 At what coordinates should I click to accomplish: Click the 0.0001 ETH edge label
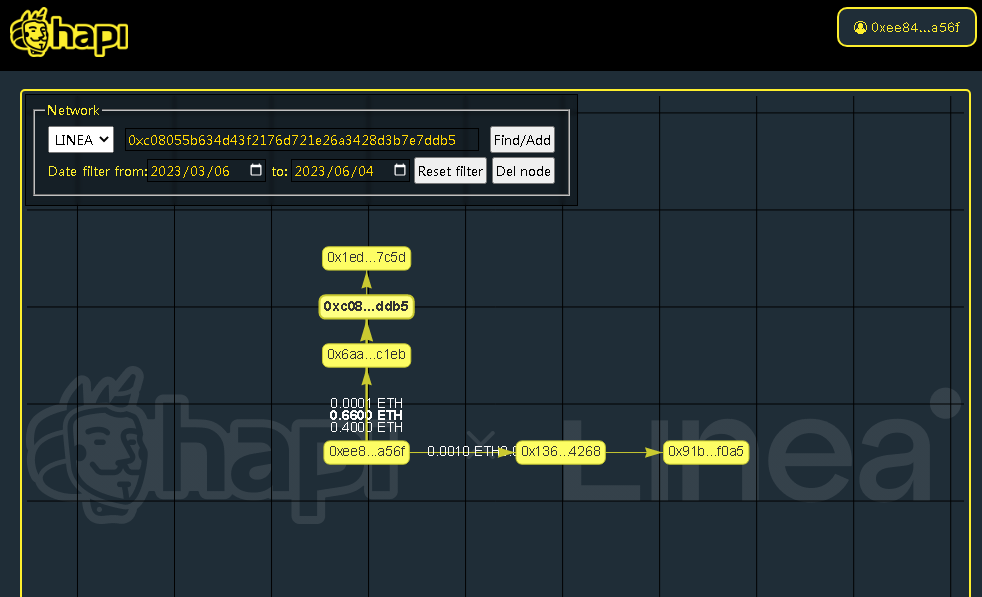click(366, 403)
